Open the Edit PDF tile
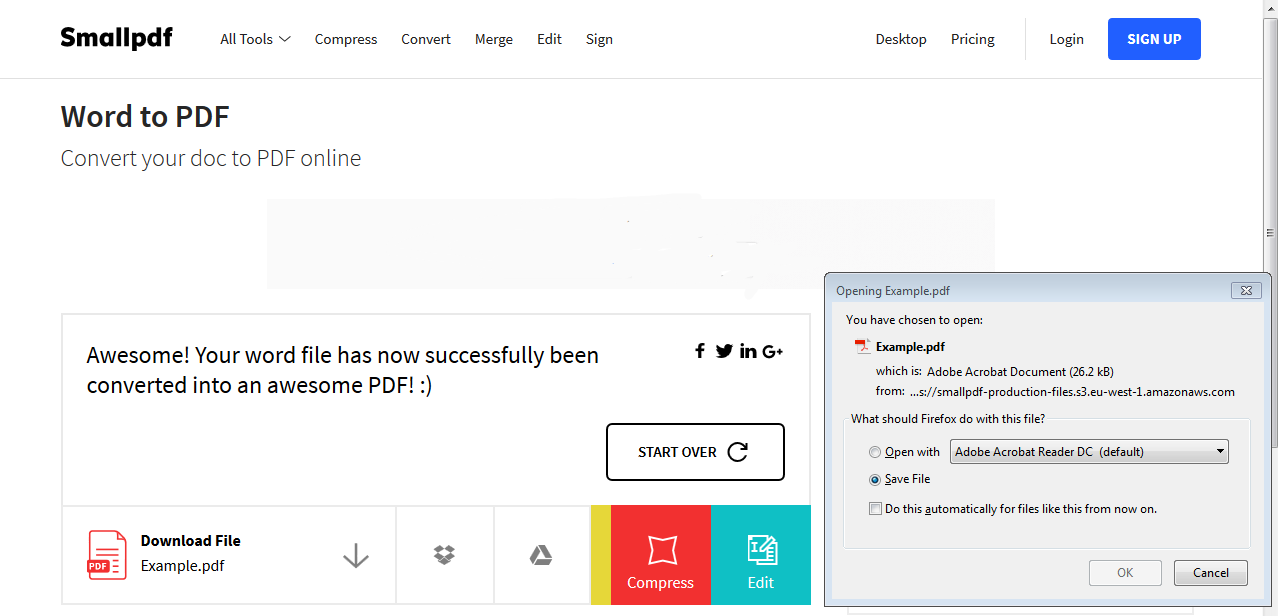This screenshot has height=616, width=1278. coord(761,555)
